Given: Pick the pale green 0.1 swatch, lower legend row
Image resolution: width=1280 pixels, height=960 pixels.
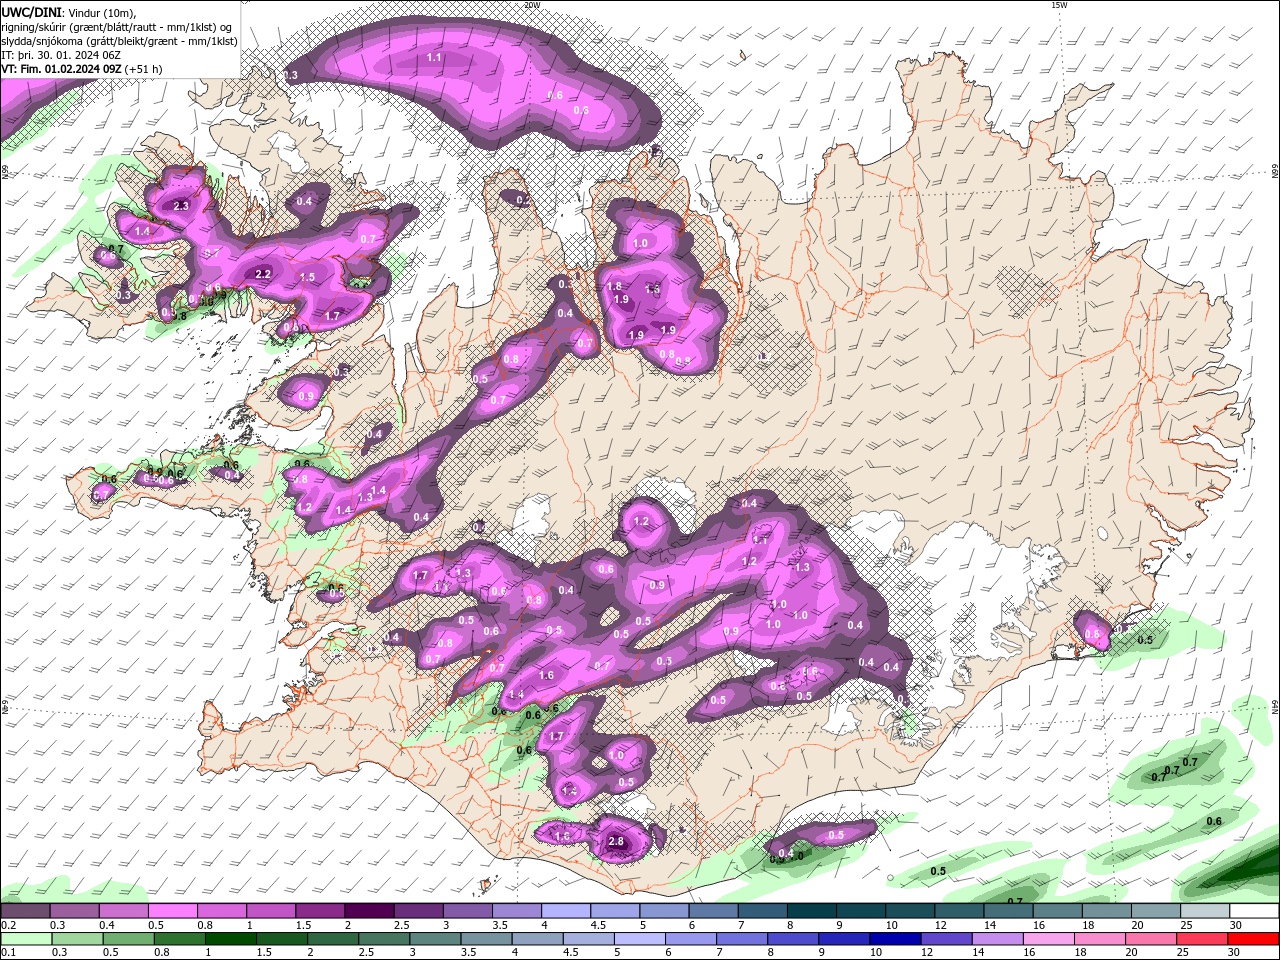Looking at the screenshot, I should click(x=25, y=939).
